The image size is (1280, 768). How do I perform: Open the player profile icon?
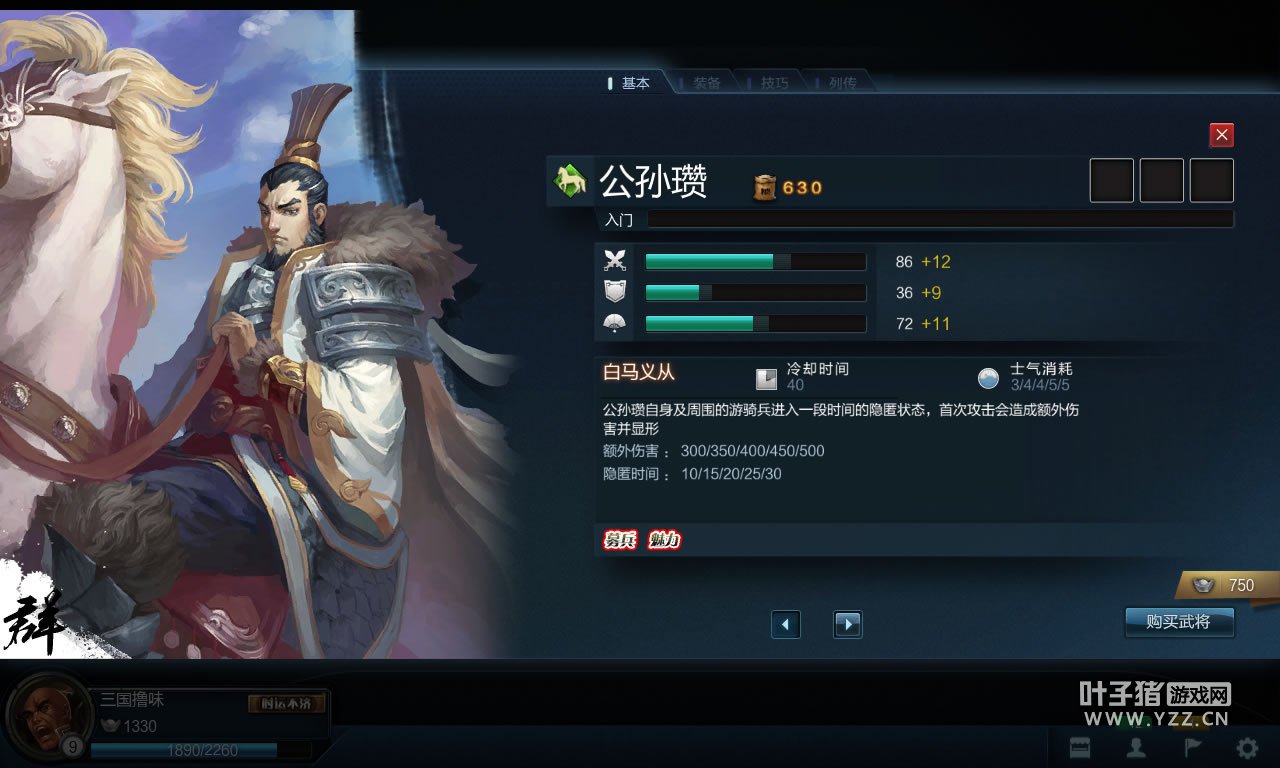[1136, 747]
